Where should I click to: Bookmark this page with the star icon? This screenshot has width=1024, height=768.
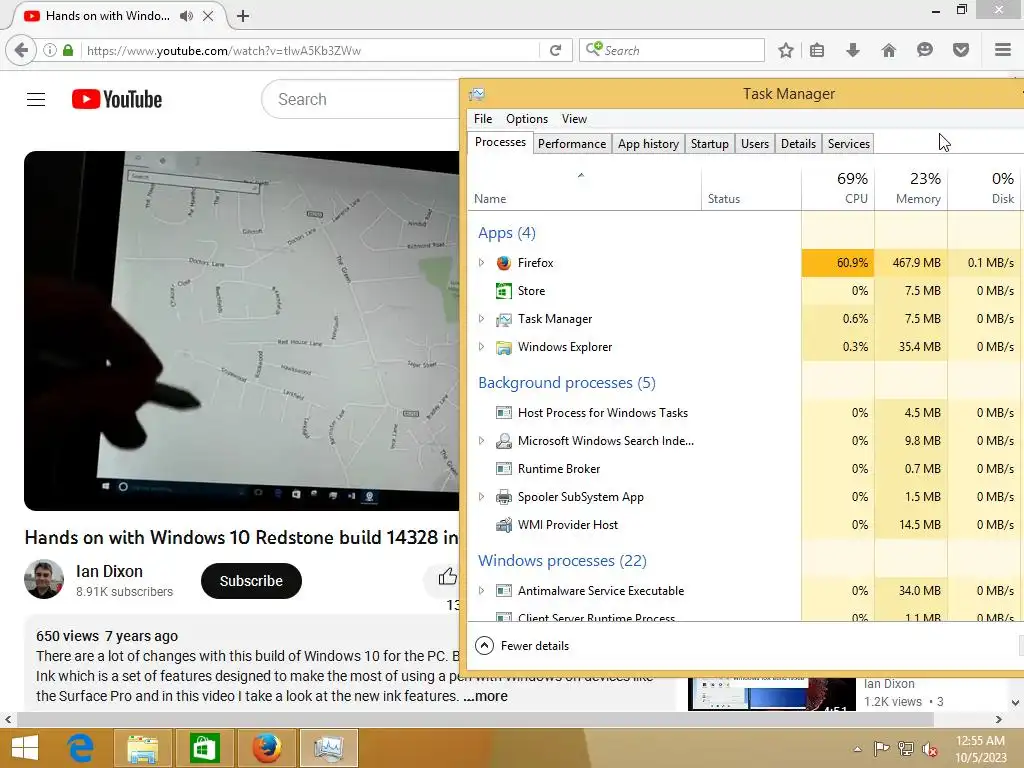[x=786, y=50]
